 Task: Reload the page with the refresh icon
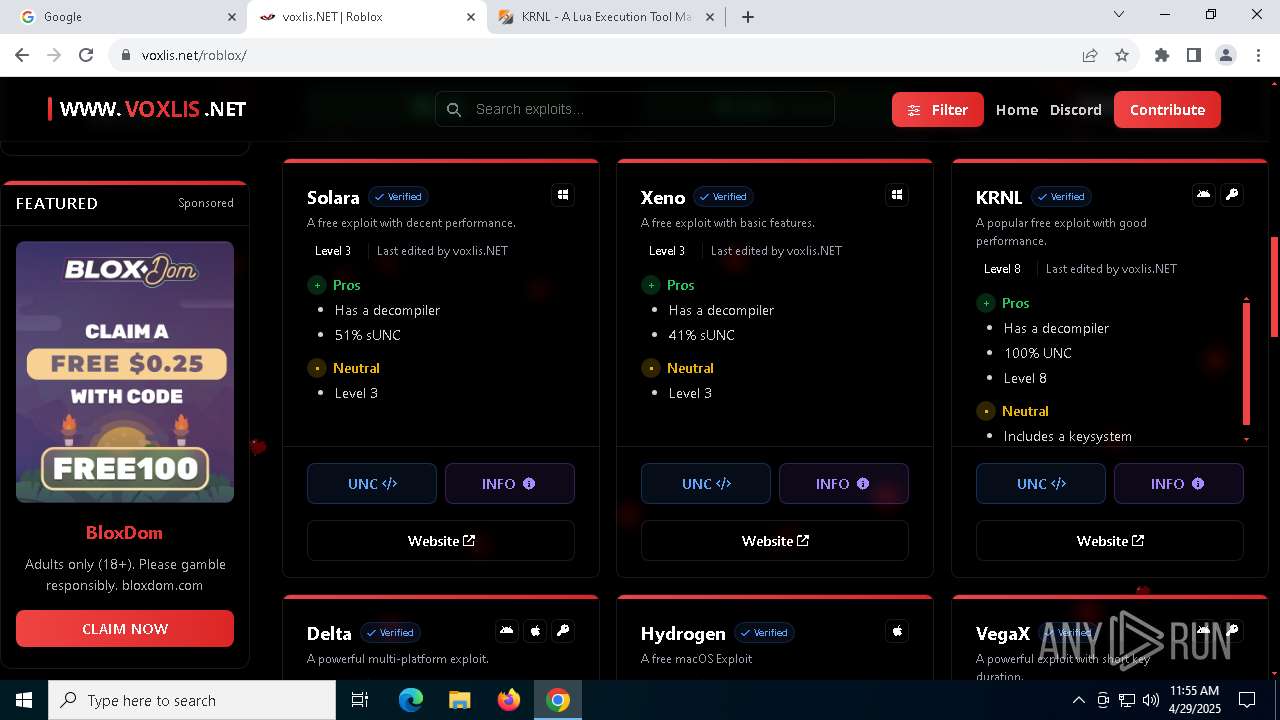coord(86,55)
